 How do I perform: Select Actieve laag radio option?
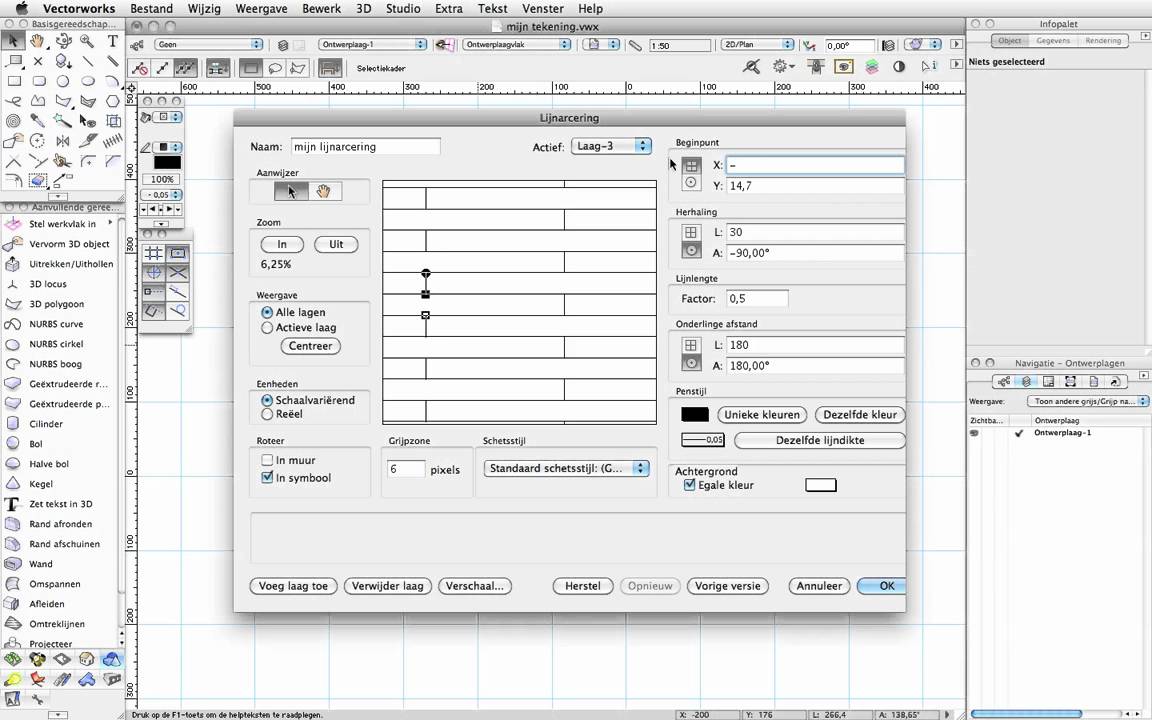tap(267, 328)
